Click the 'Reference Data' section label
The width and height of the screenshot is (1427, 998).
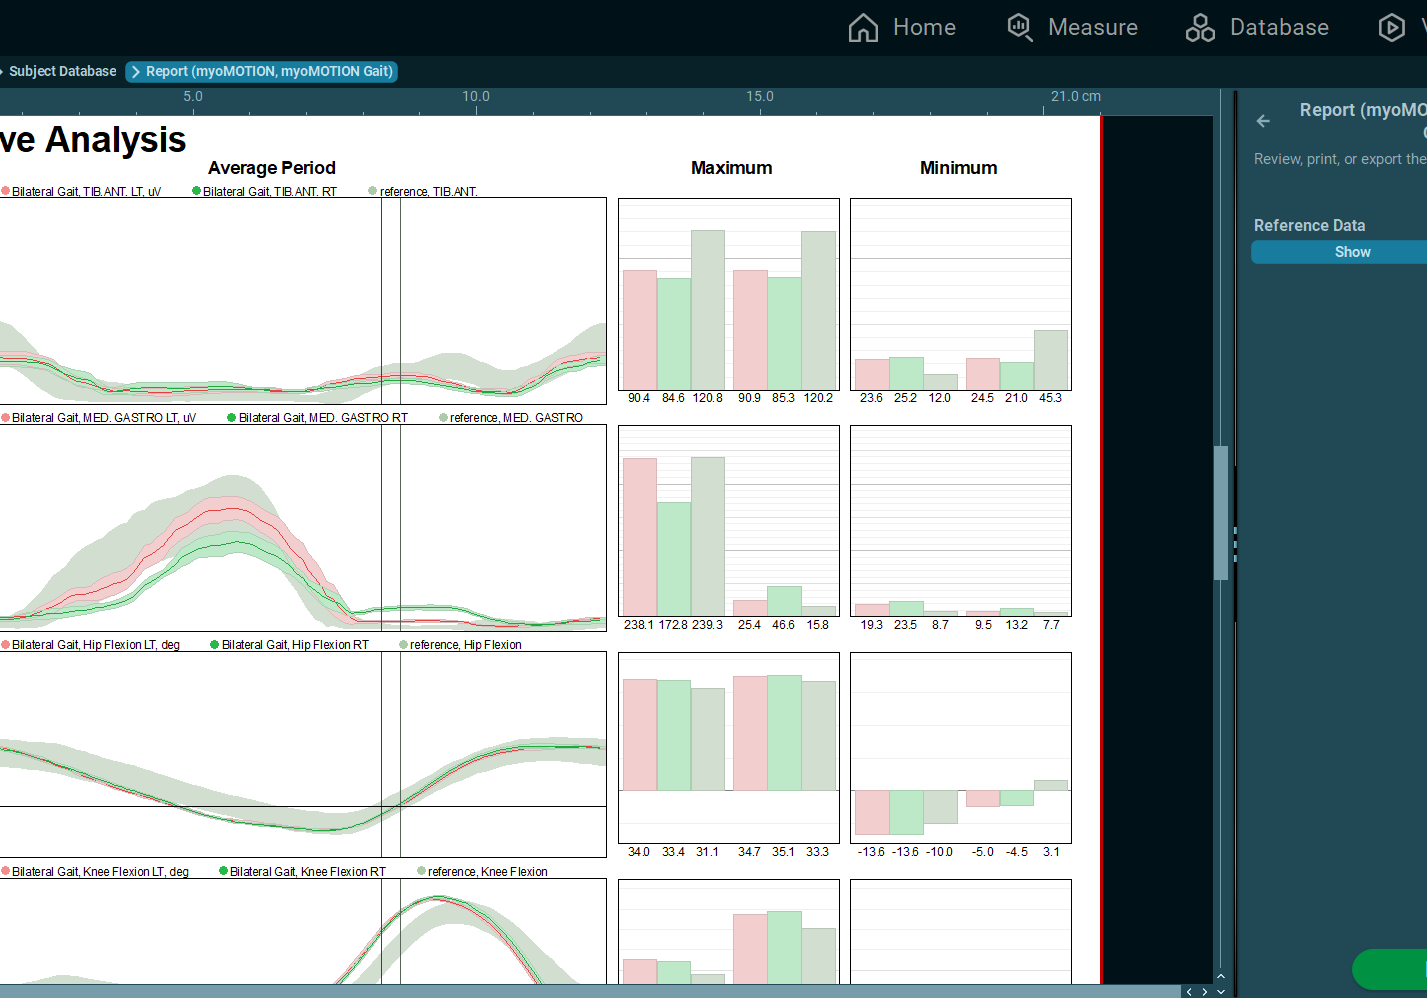pyautogui.click(x=1309, y=226)
